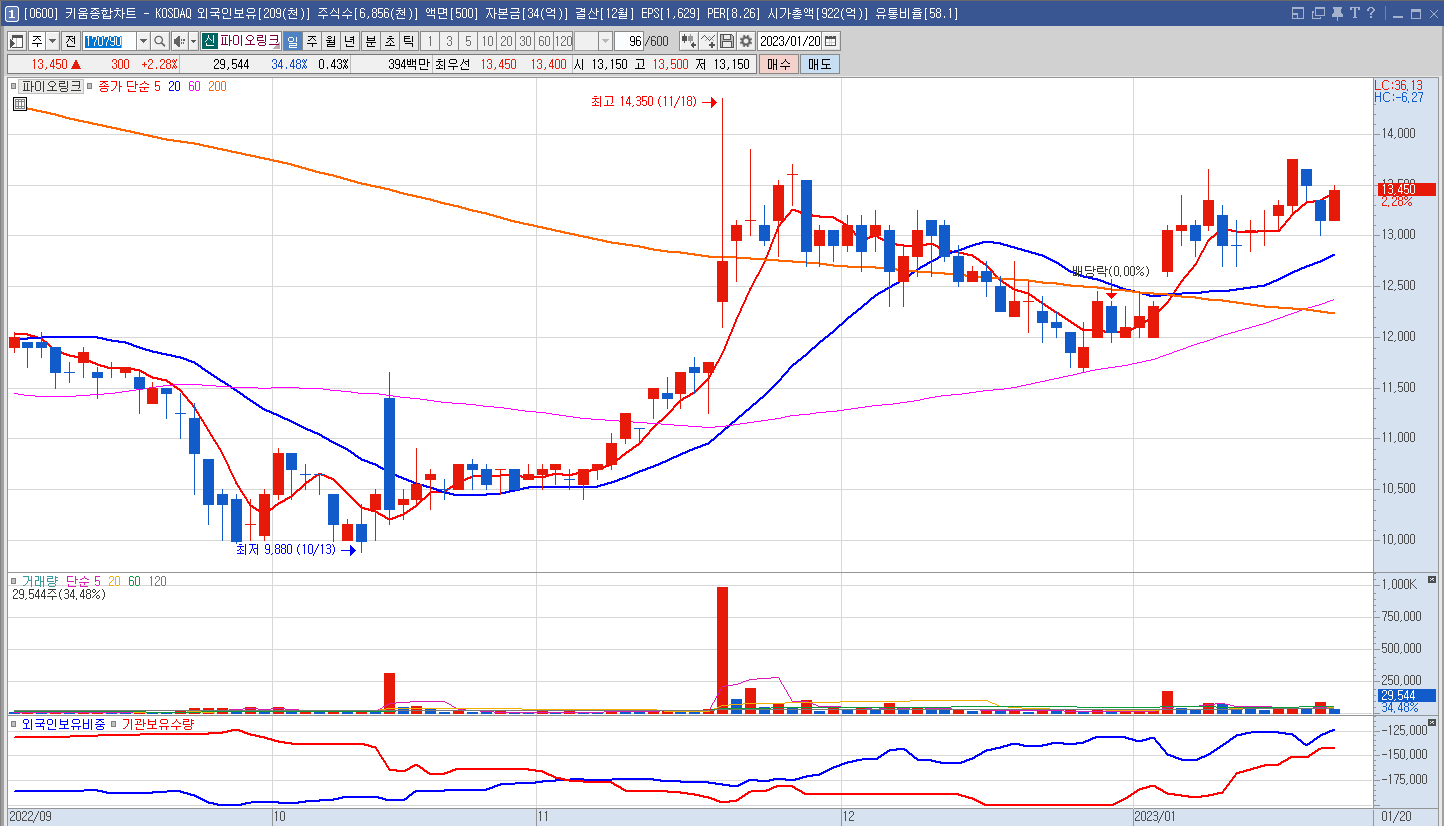
Task: Open the empty interval combo box dropdown
Action: [x=606, y=41]
